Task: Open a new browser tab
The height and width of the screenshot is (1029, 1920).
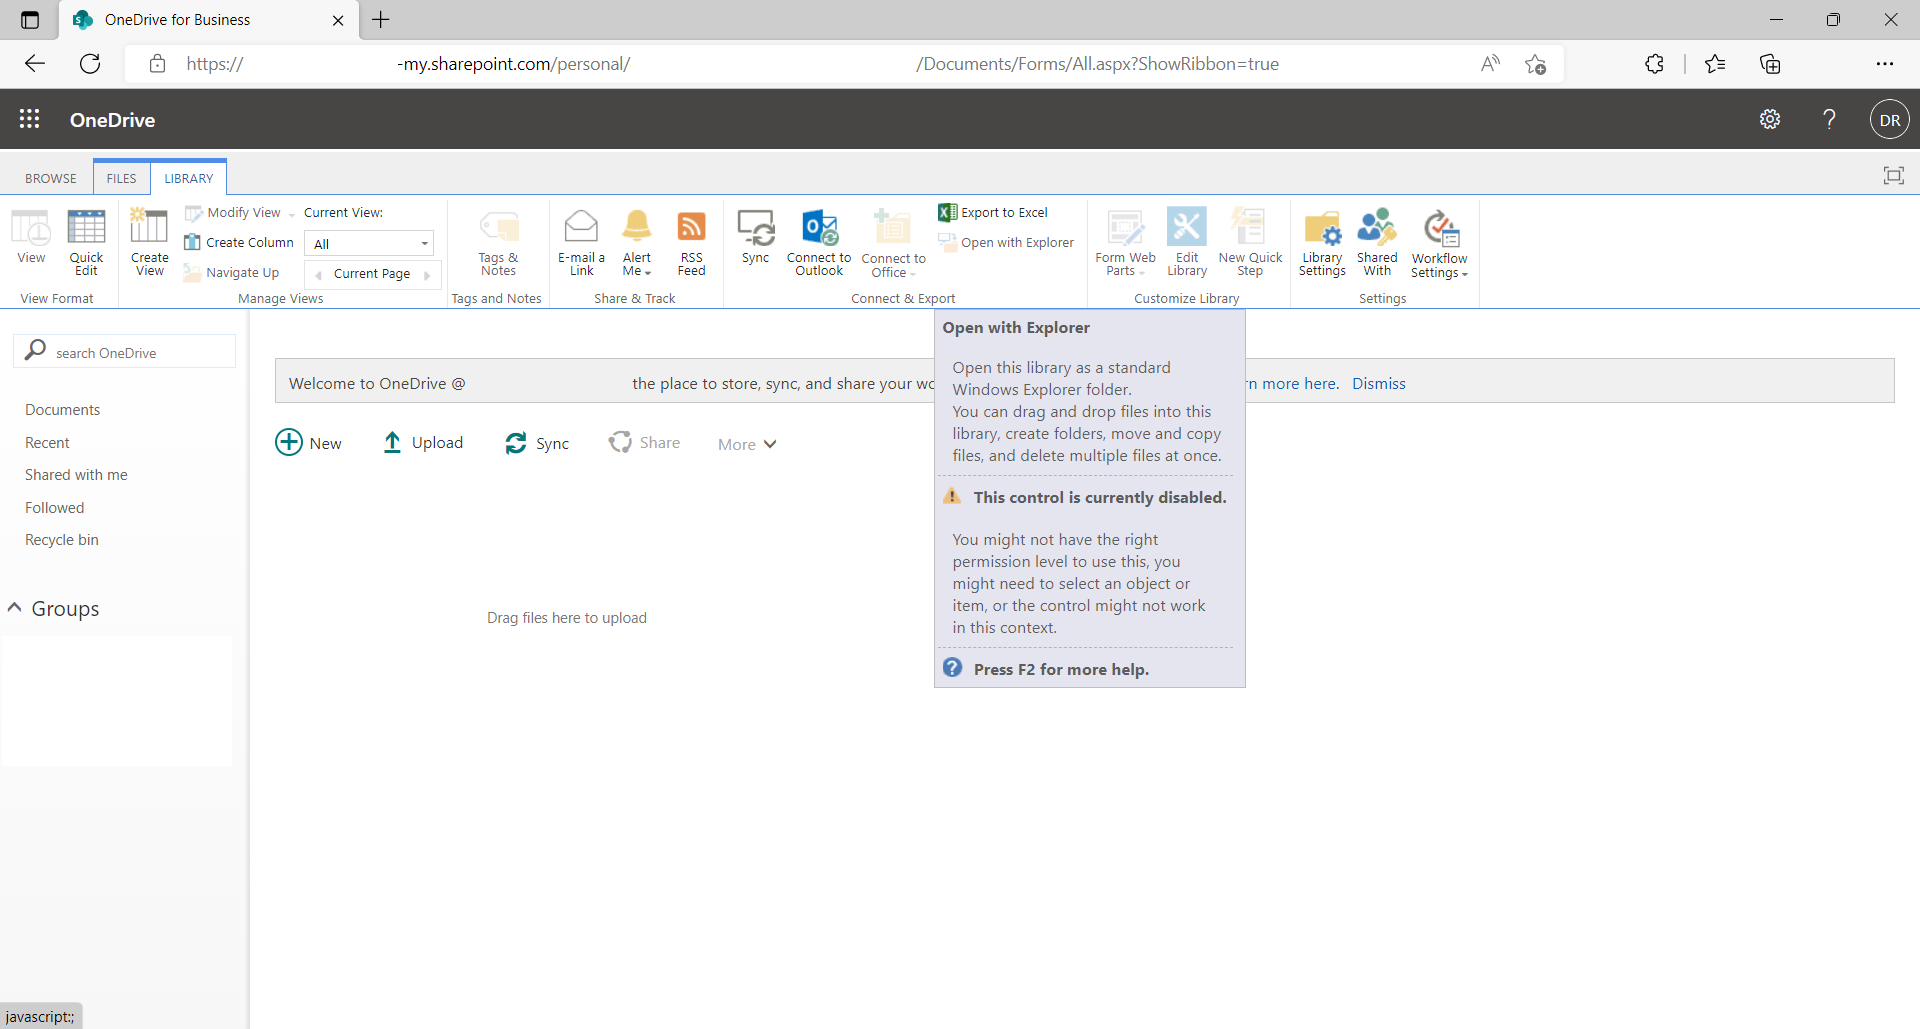Action: pyautogui.click(x=381, y=19)
